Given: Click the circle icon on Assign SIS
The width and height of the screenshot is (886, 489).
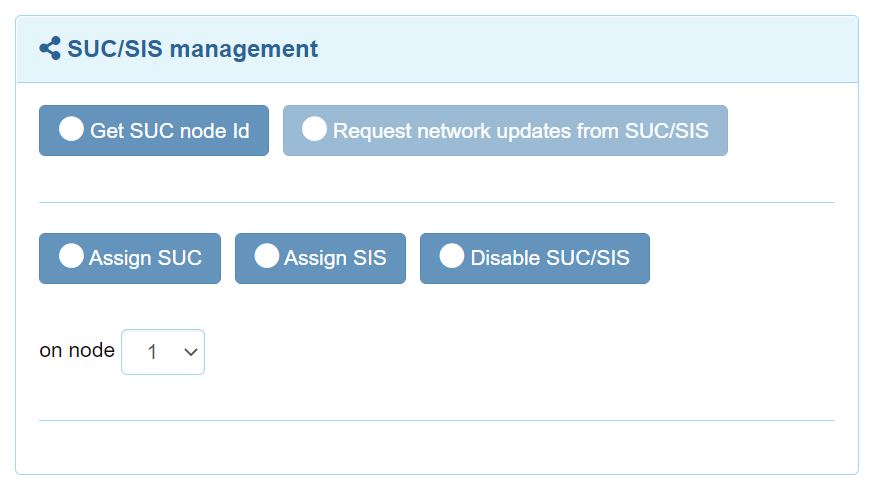Looking at the screenshot, I should [266, 257].
